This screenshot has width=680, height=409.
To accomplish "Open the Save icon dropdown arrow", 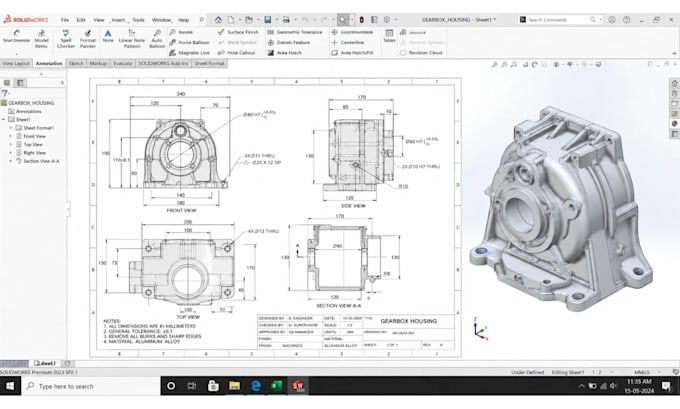I will tap(276, 20).
